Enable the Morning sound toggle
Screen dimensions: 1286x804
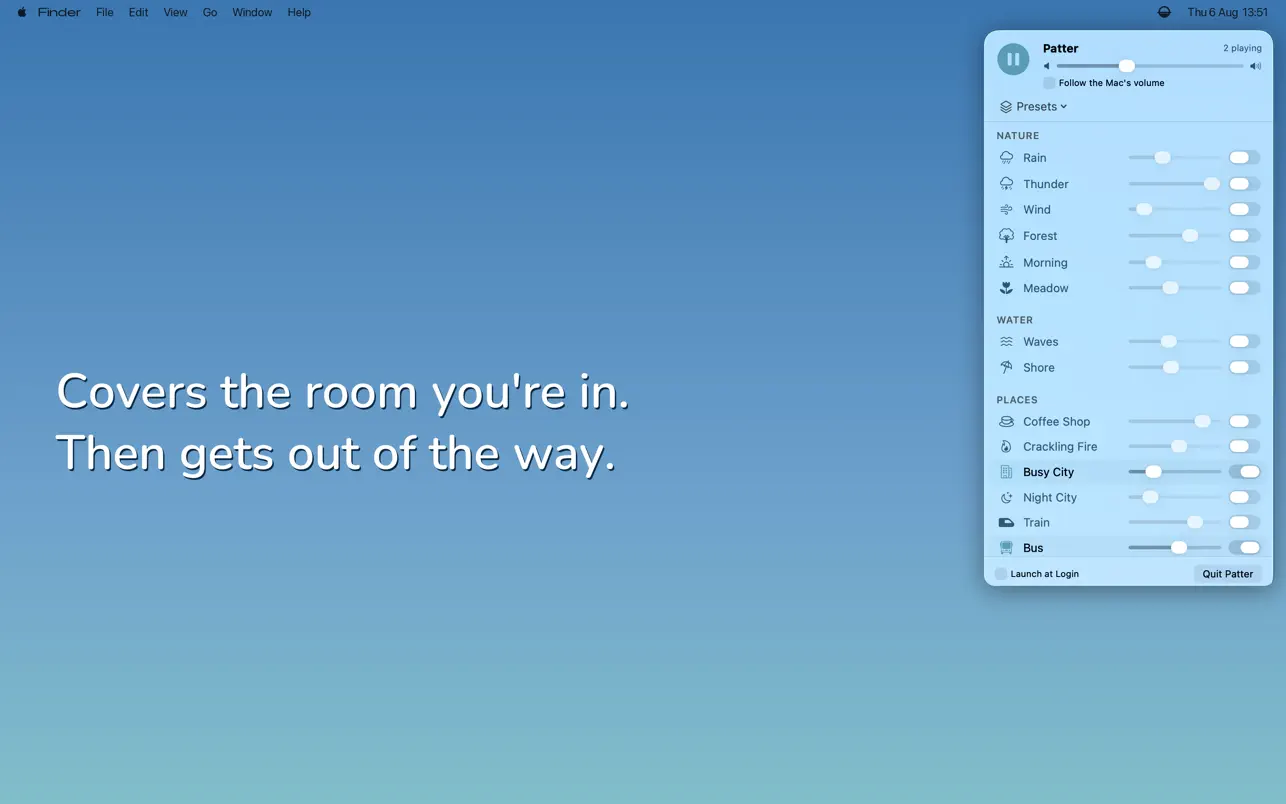tap(1244, 262)
